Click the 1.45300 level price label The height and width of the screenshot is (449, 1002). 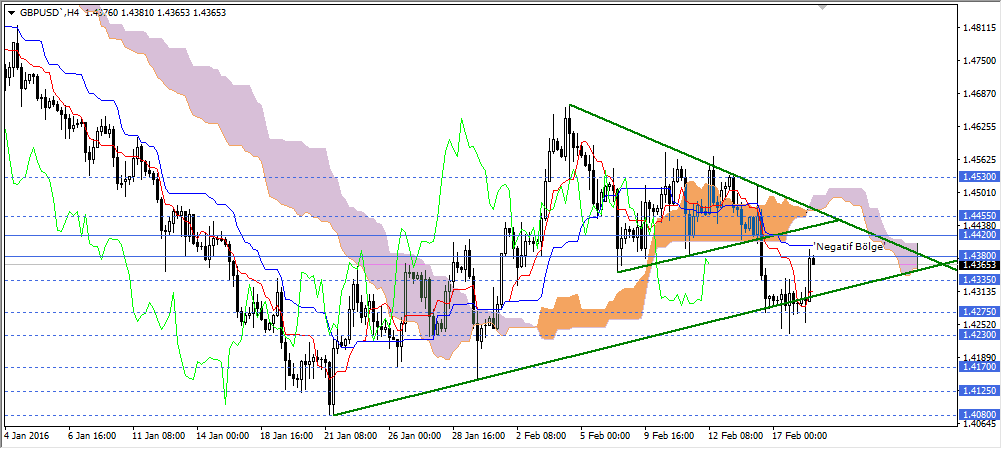pos(978,176)
